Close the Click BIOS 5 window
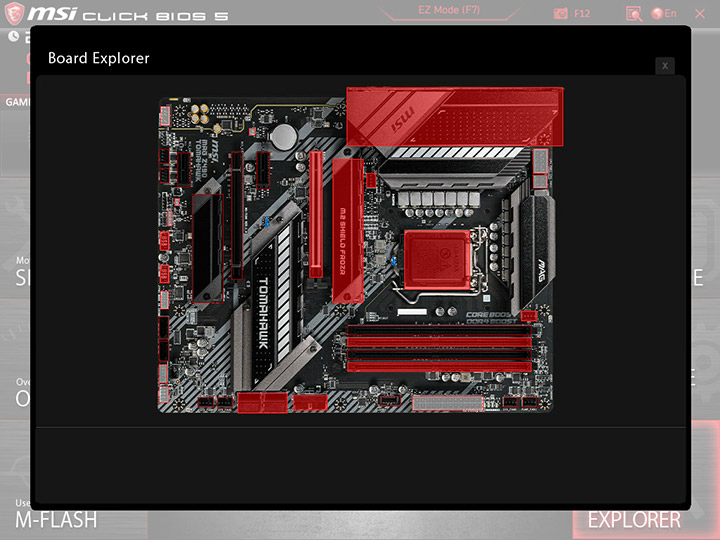 700,14
